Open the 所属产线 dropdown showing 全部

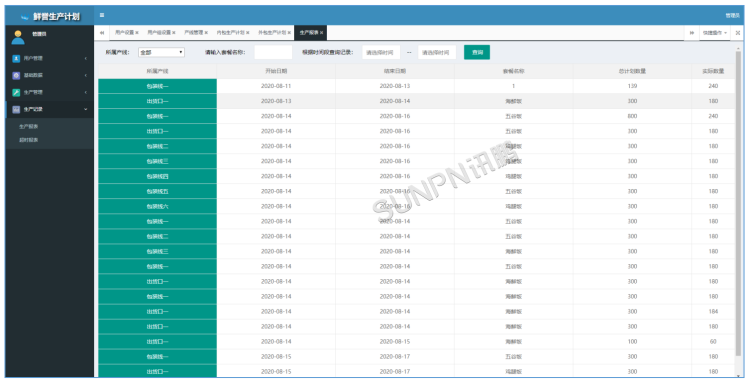161,53
